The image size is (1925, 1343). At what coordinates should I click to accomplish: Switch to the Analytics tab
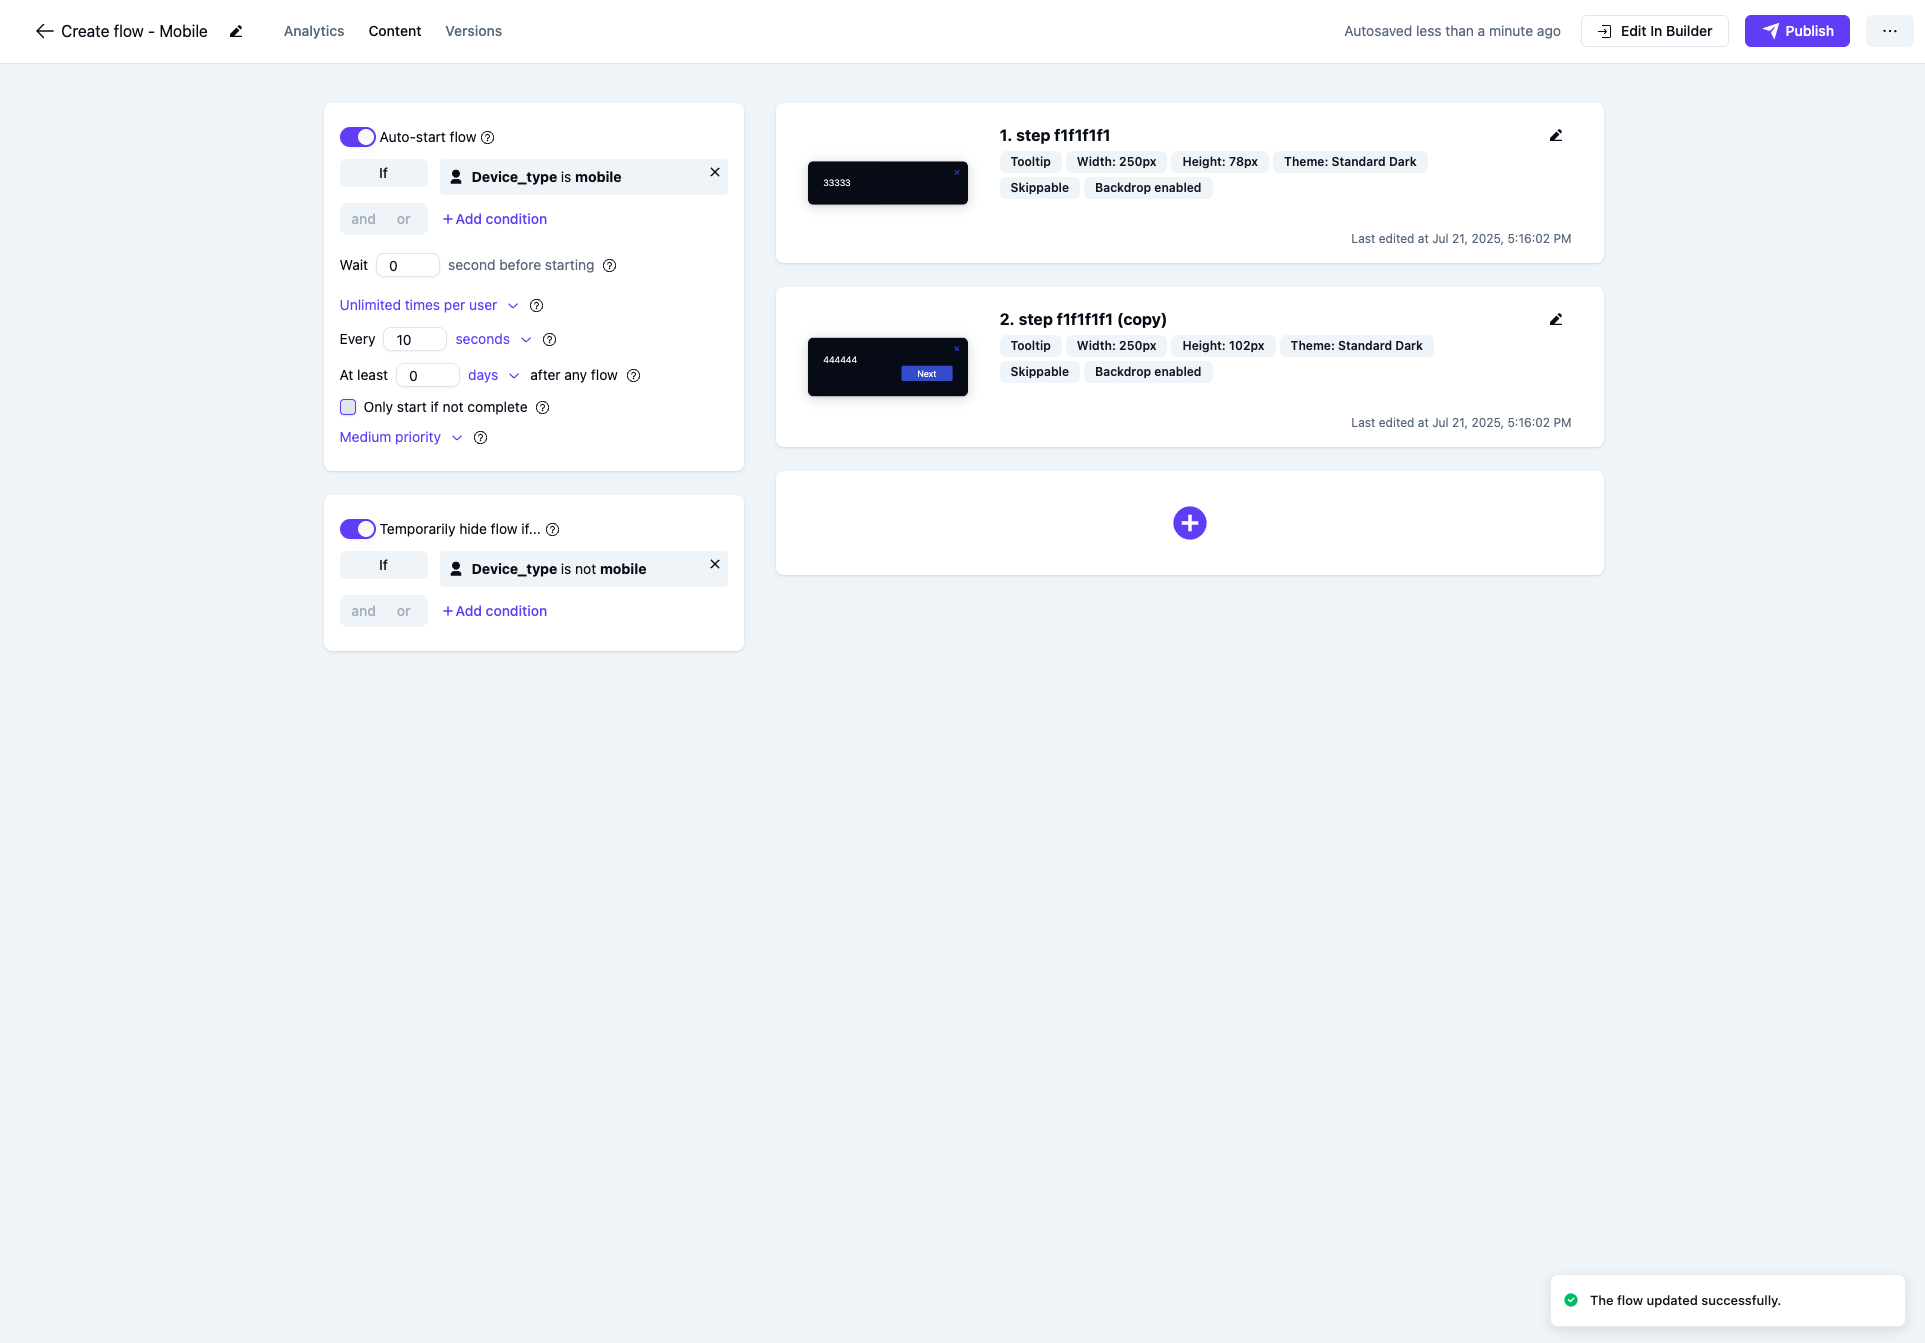[x=313, y=31]
